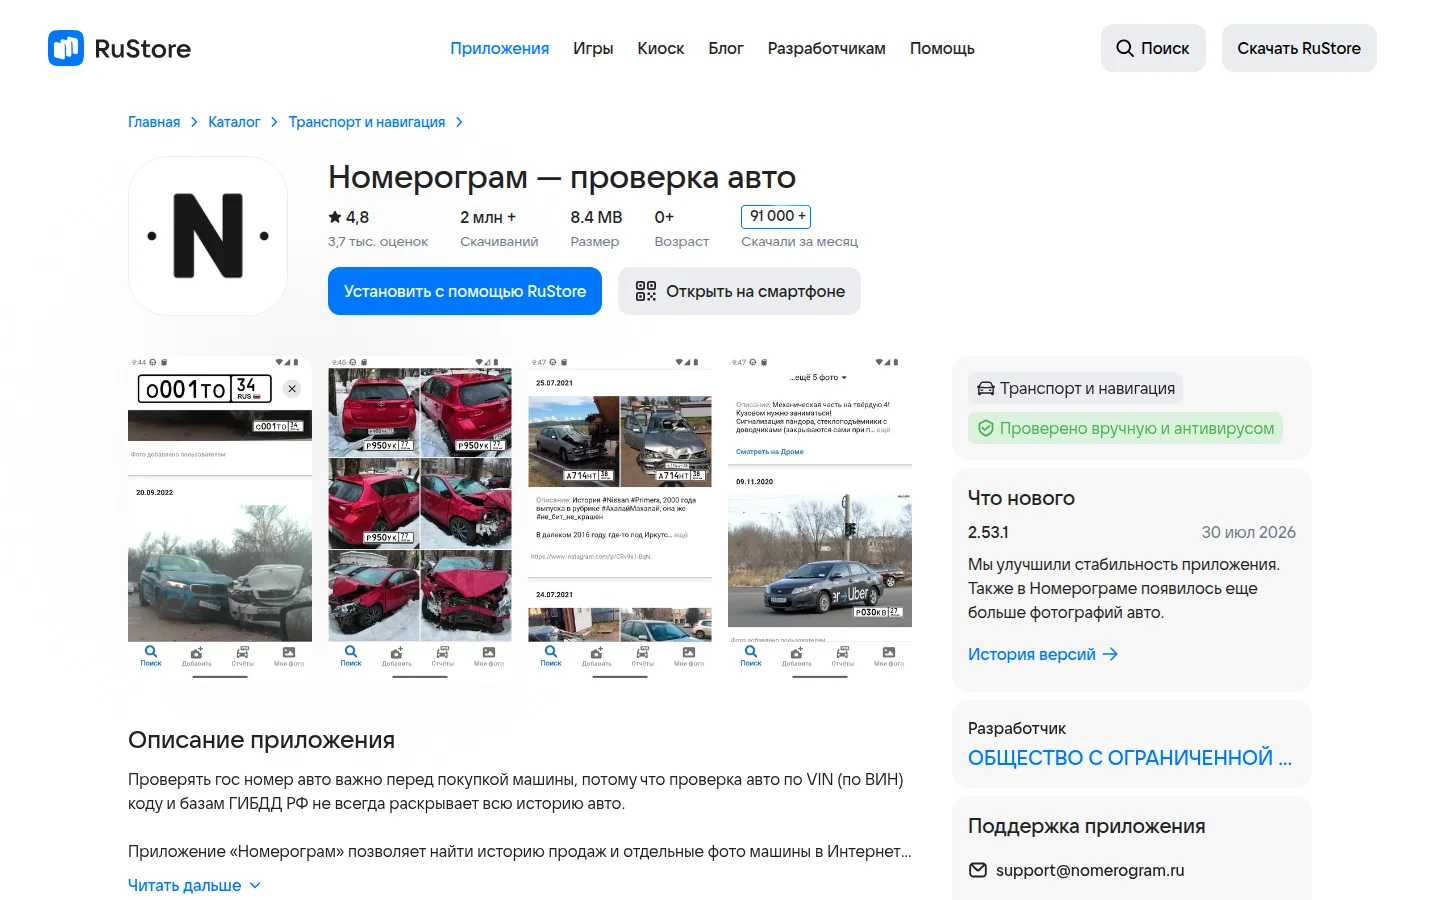1440x900 pixels.
Task: Click the Транспорт и навигация category tag
Action: coord(1075,388)
